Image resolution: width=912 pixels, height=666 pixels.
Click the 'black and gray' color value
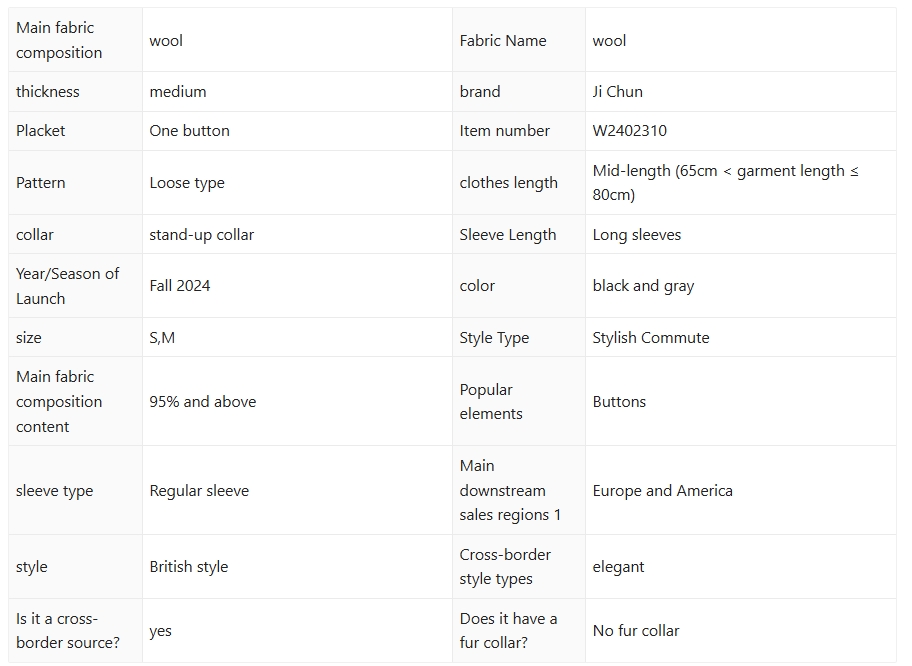(x=643, y=286)
